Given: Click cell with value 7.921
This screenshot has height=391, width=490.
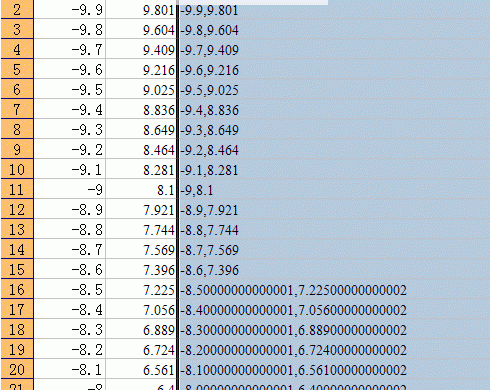Looking at the screenshot, I should [x=141, y=209].
